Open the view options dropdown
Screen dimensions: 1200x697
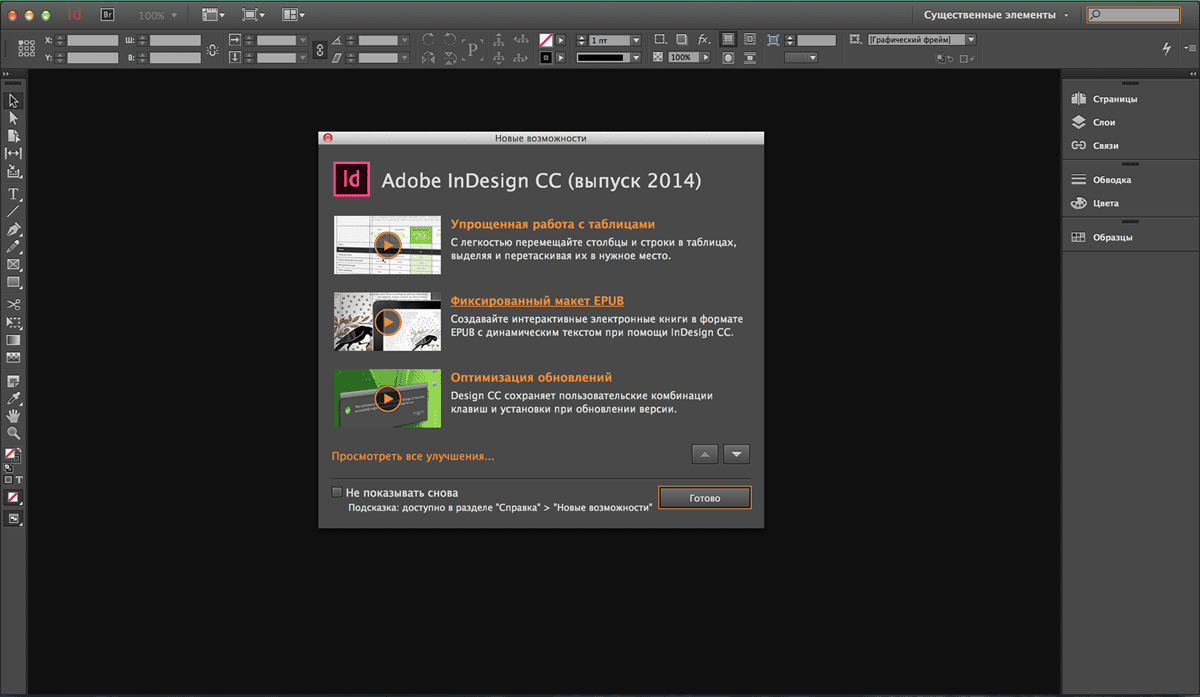tap(212, 15)
